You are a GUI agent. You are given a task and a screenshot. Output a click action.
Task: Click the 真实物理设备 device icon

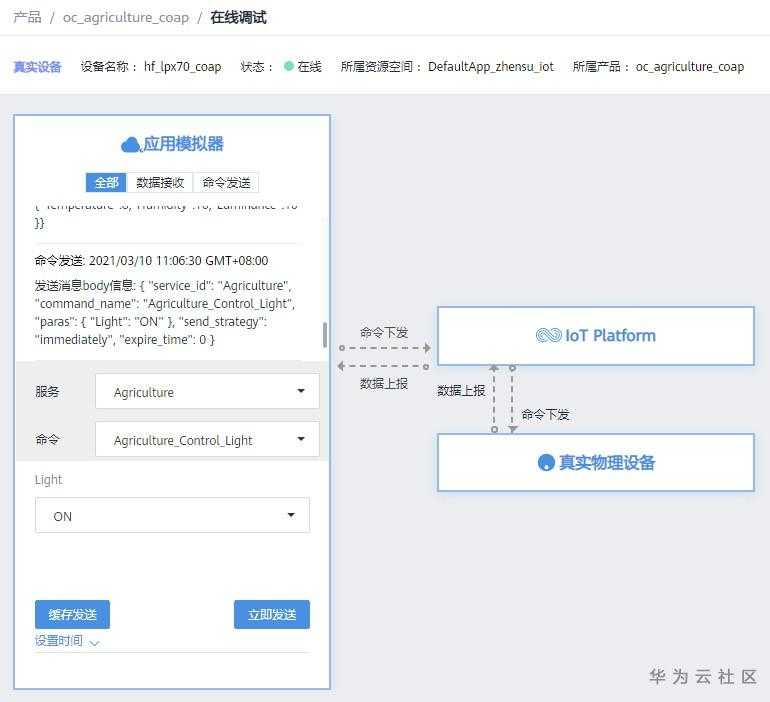tap(546, 462)
